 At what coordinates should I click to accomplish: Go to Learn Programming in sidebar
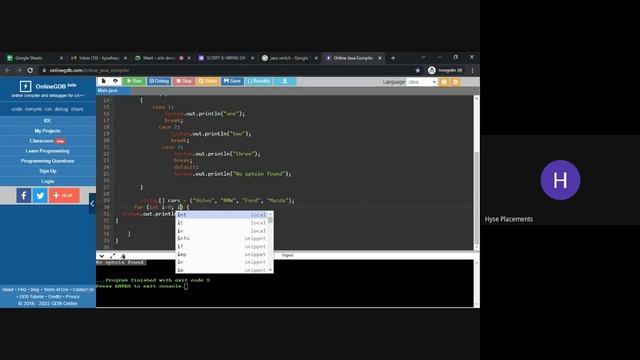click(47, 151)
